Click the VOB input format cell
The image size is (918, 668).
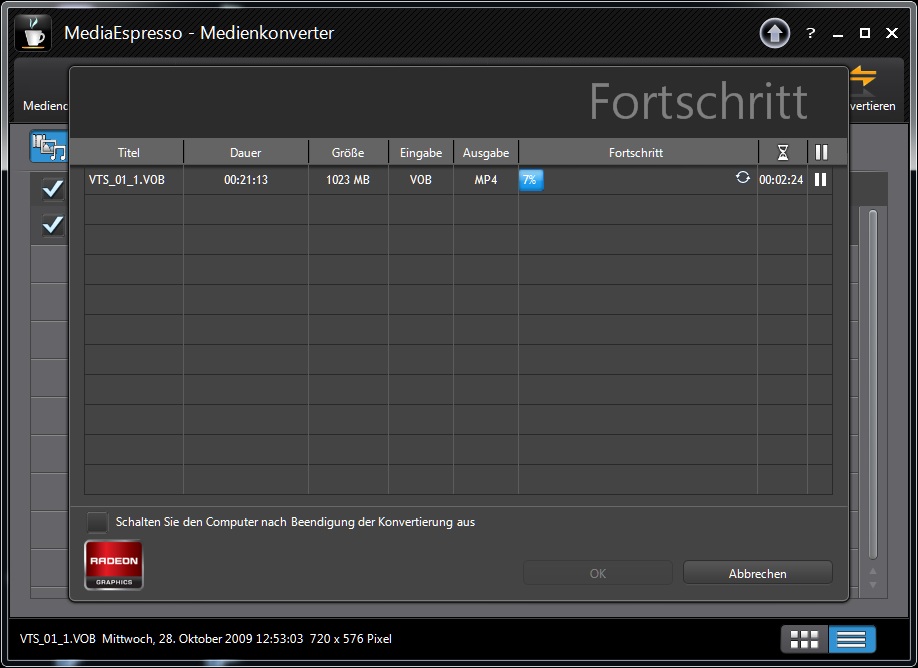(x=421, y=180)
